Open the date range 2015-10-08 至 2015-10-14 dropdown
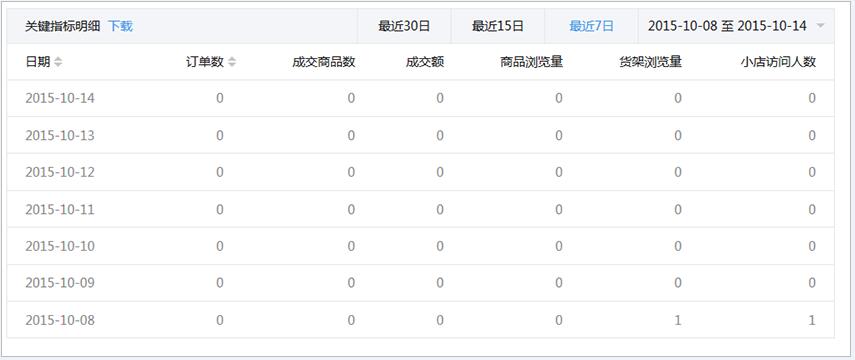The height and width of the screenshot is (360, 855). pos(736,26)
